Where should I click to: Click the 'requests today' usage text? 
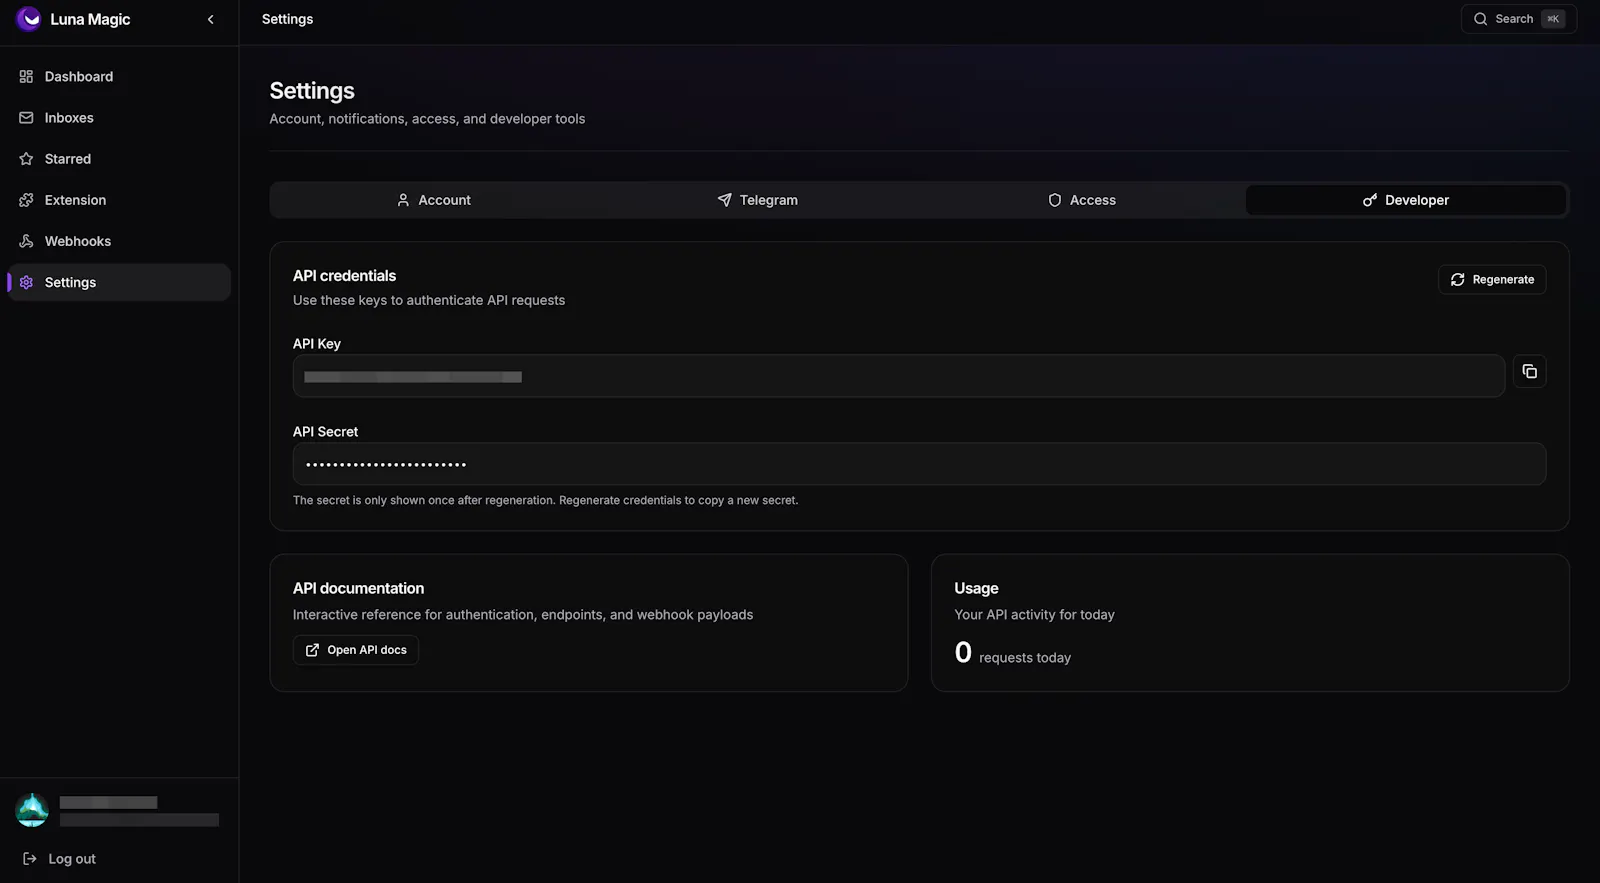pyautogui.click(x=1025, y=658)
